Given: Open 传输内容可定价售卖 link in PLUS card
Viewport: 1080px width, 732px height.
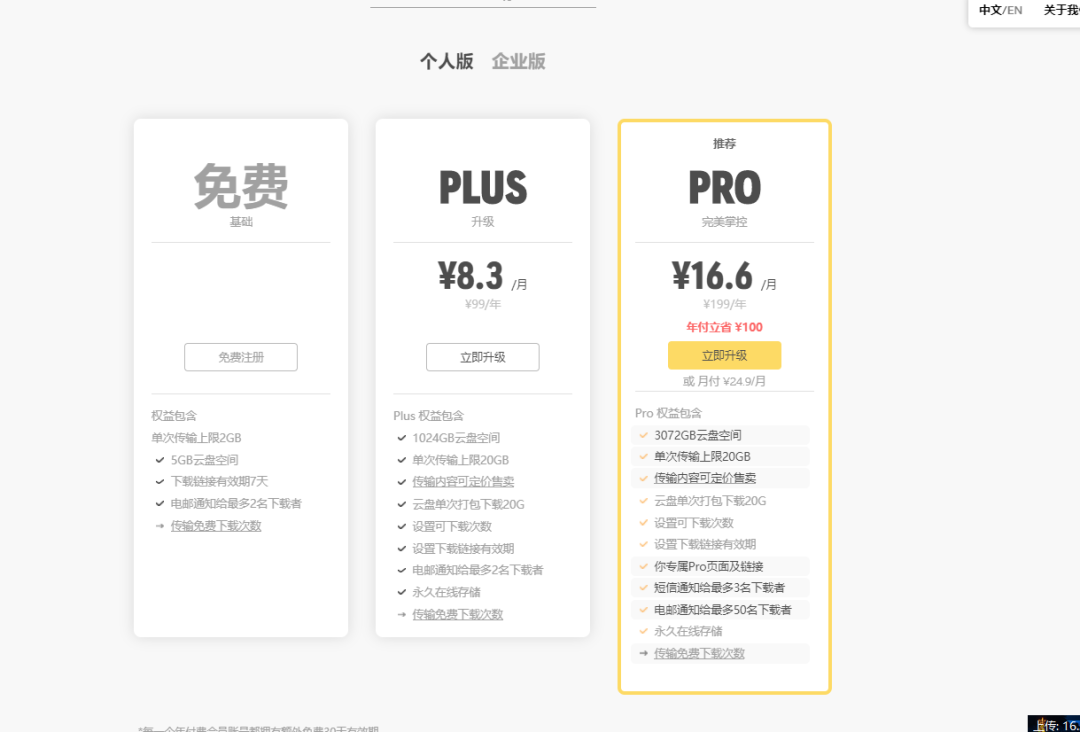Looking at the screenshot, I should coord(464,482).
